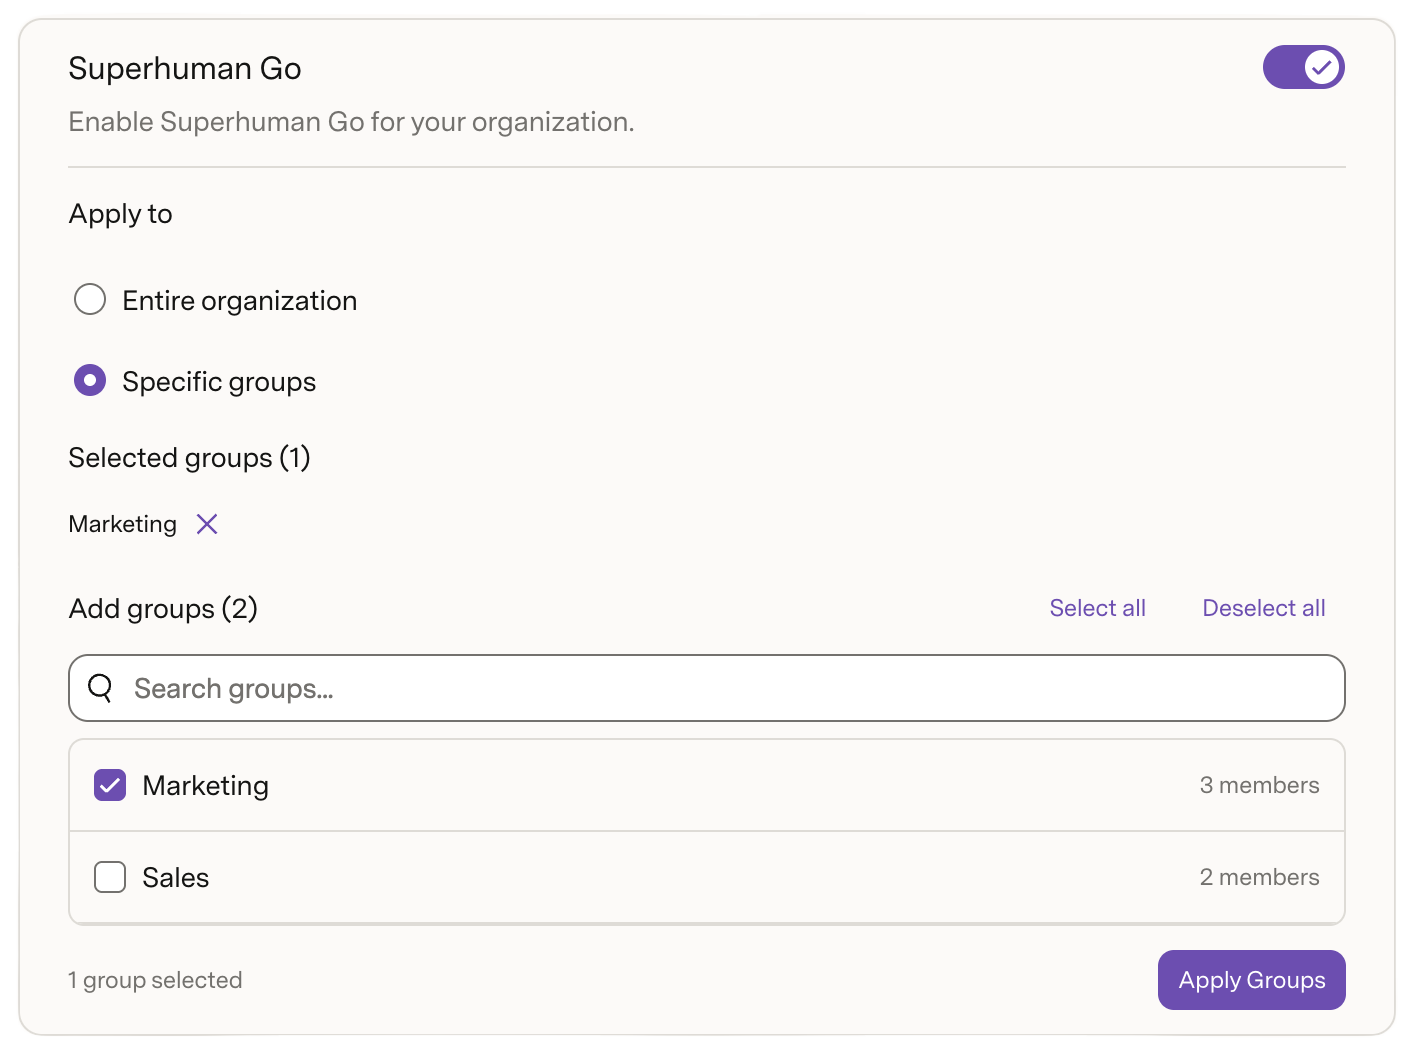Image resolution: width=1420 pixels, height=1060 pixels.
Task: Click the Deselect all link
Action: click(x=1263, y=608)
